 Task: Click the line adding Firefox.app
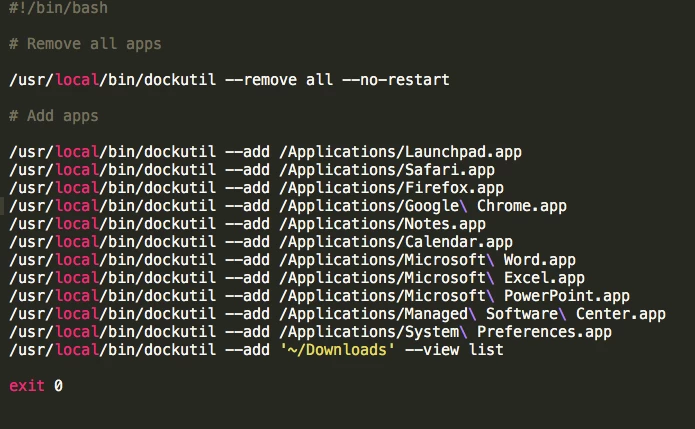coord(256,188)
